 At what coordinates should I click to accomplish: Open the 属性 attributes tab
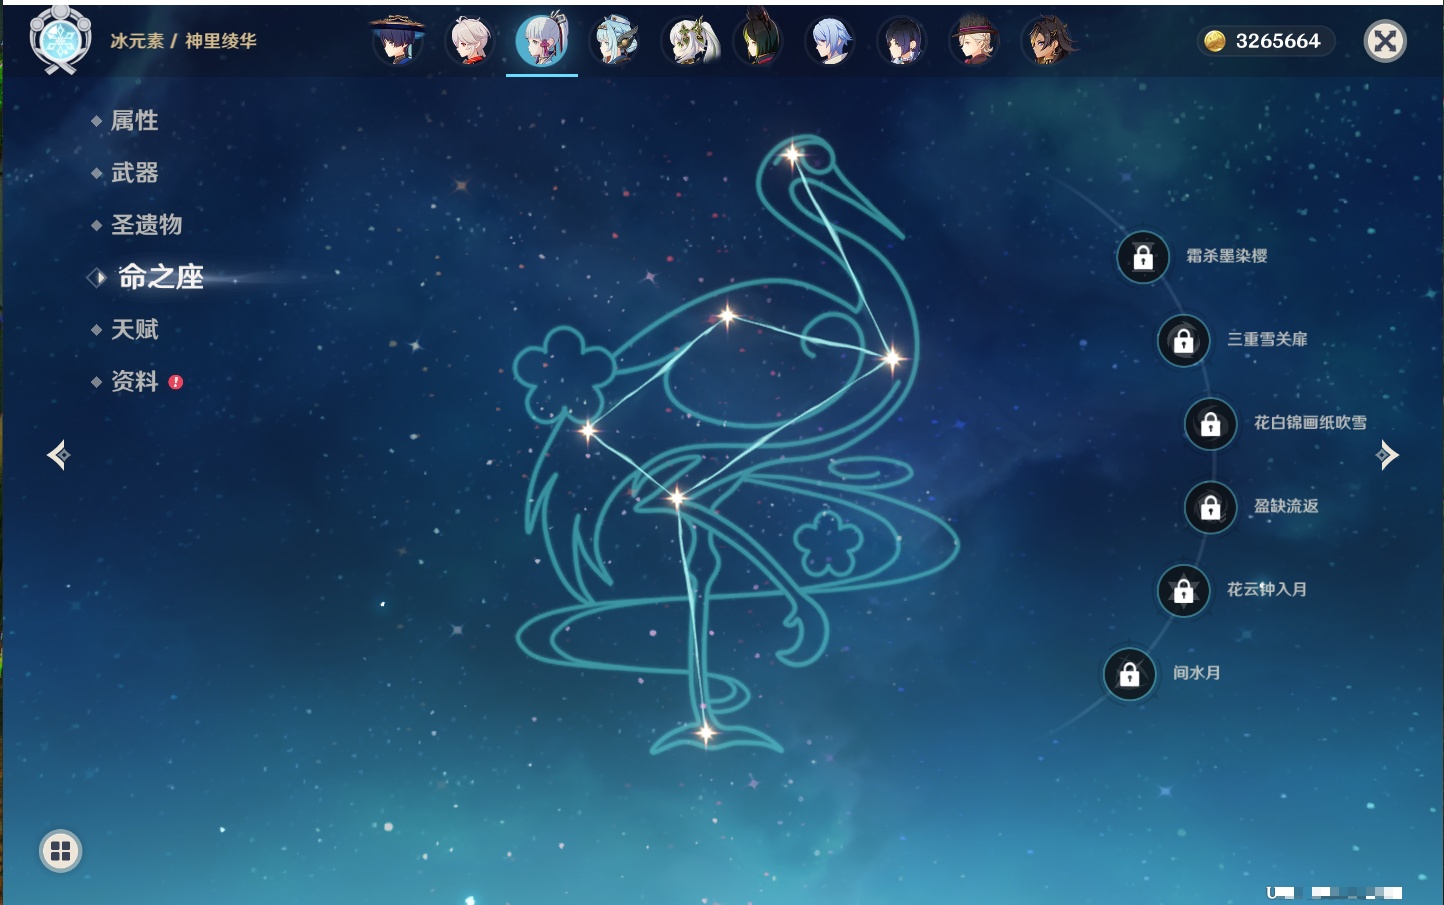pyautogui.click(x=134, y=121)
